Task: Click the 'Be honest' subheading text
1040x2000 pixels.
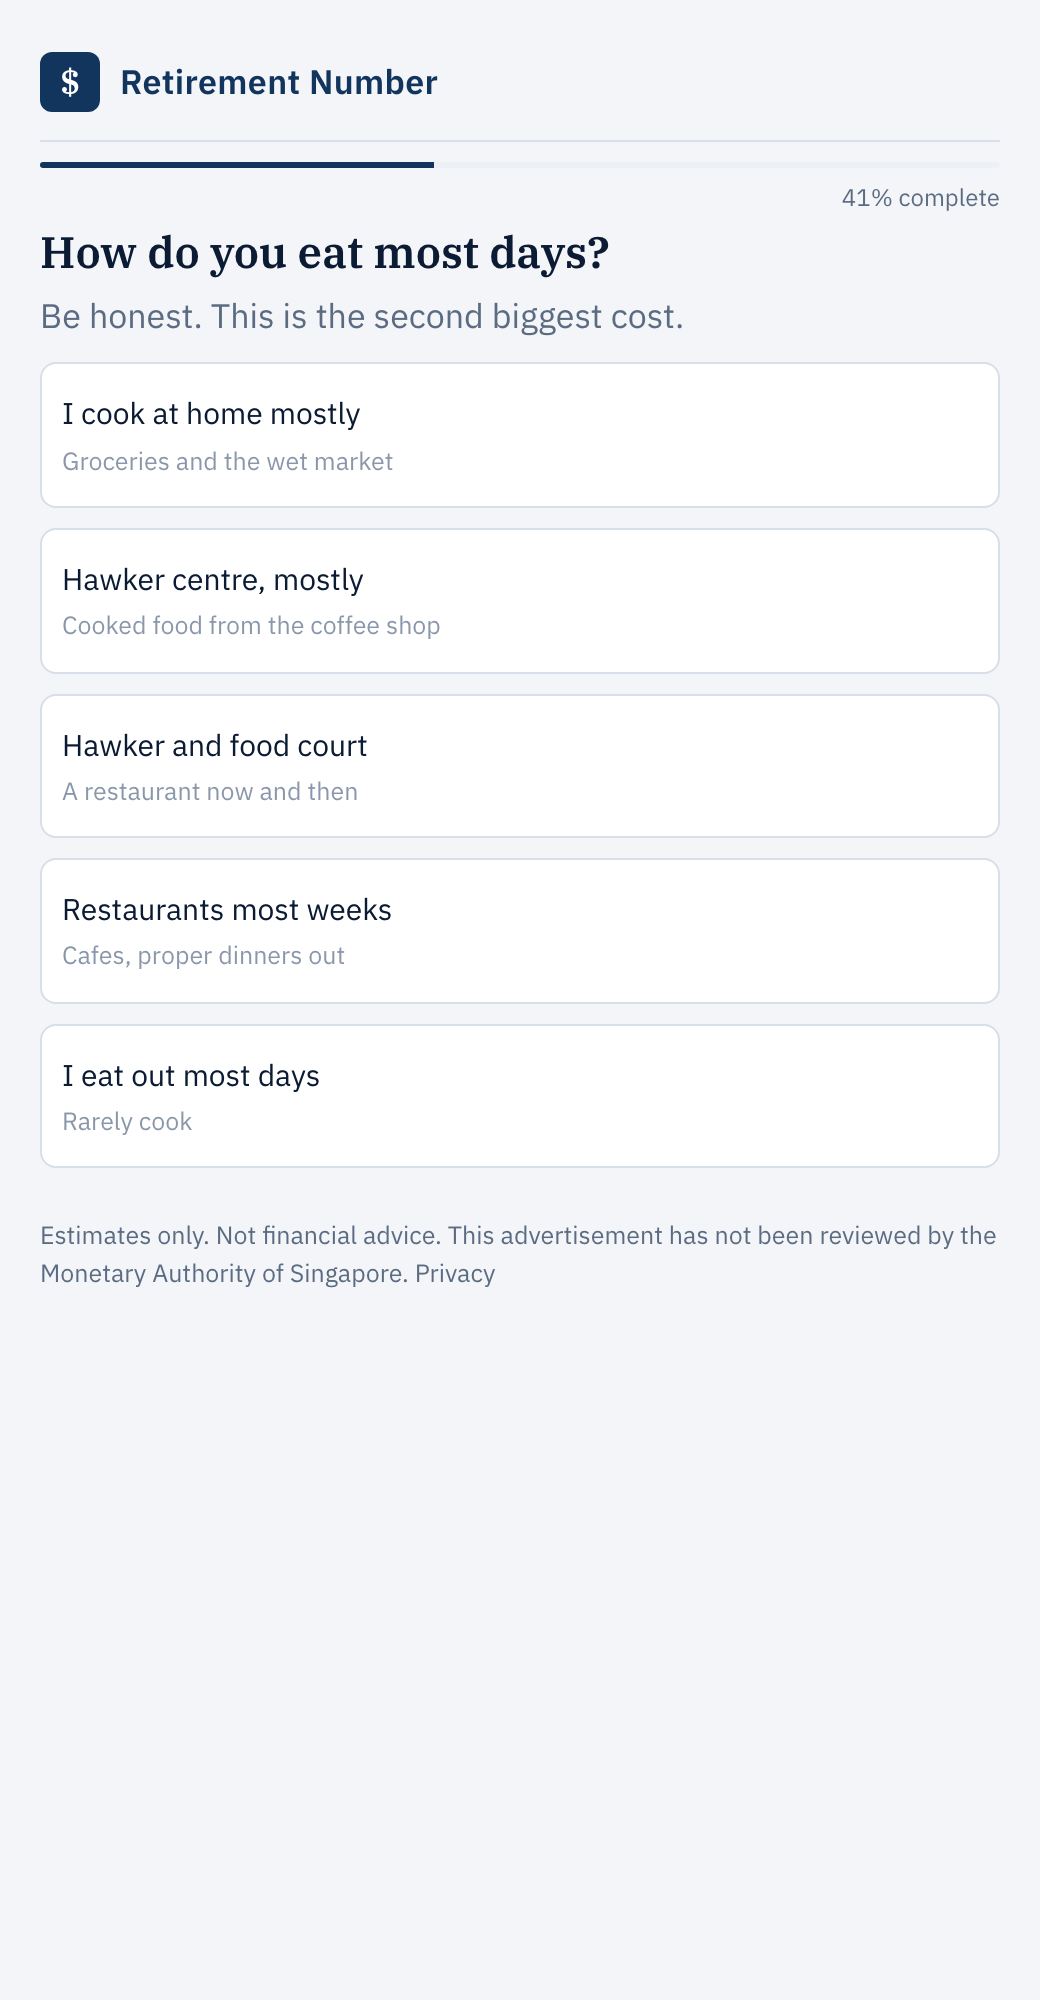Action: pyautogui.click(x=362, y=317)
